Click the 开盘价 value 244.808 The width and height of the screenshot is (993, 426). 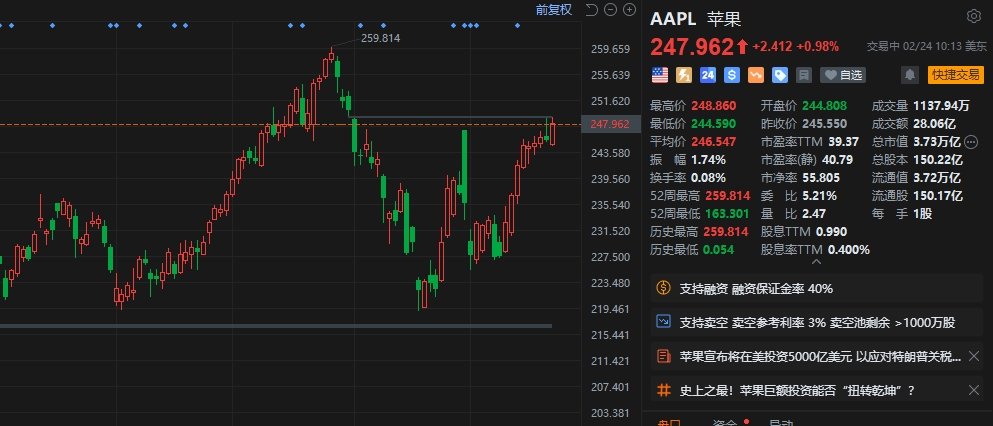tap(824, 106)
